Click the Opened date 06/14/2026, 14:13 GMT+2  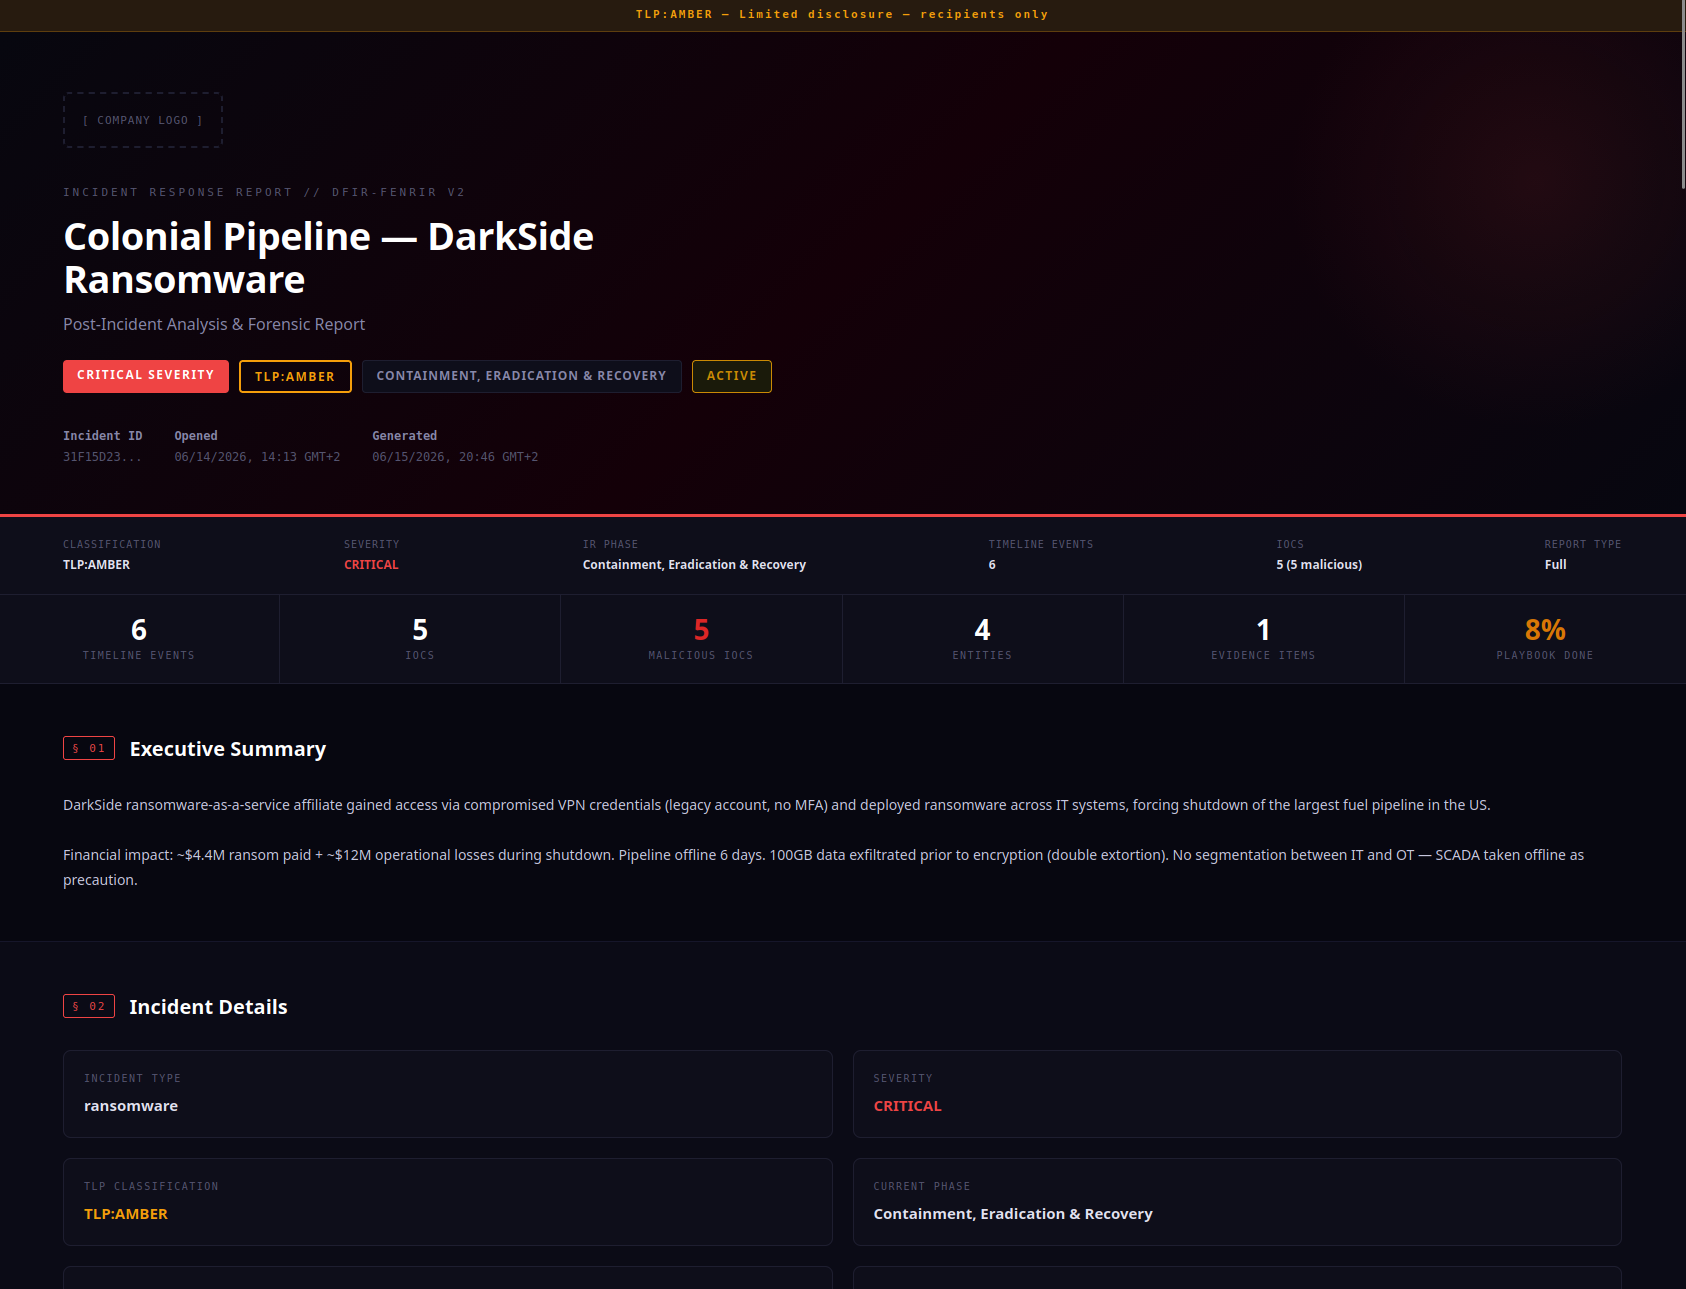257,457
